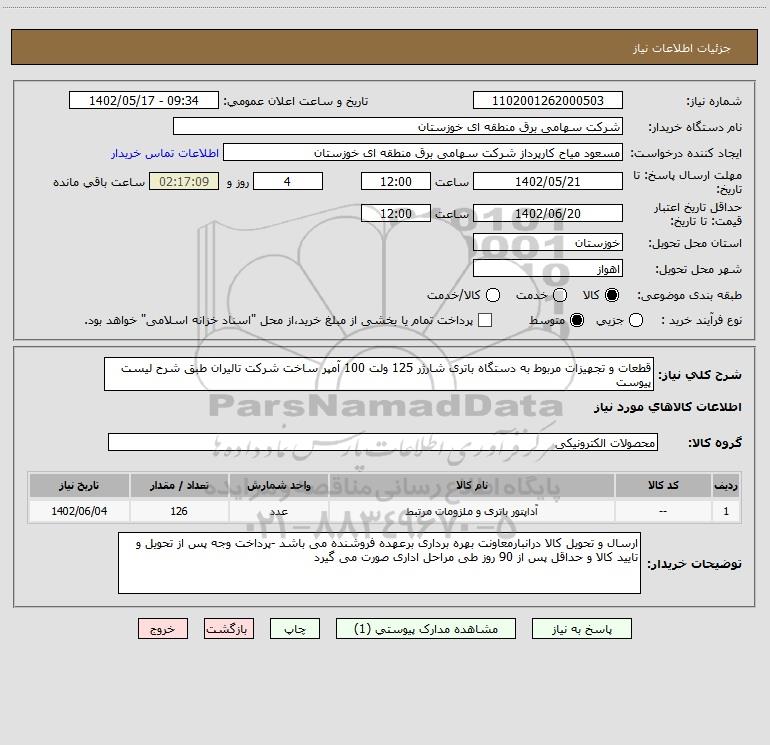This screenshot has height=745, width=770.
Task: Click the buyer notes text area
Action: [380, 563]
